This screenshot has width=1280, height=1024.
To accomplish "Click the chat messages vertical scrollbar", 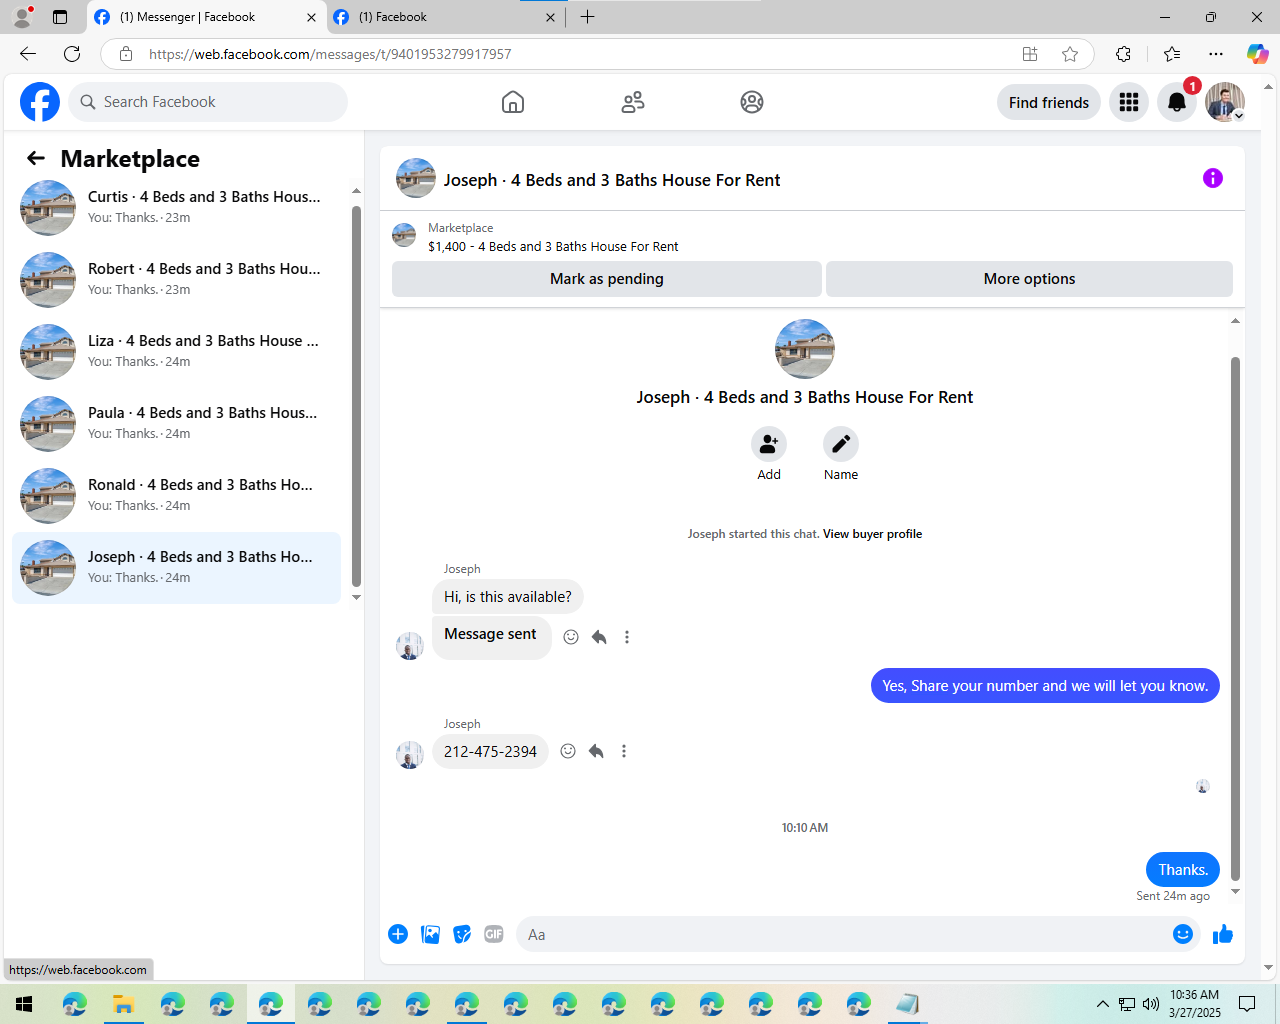I will coord(1235,618).
